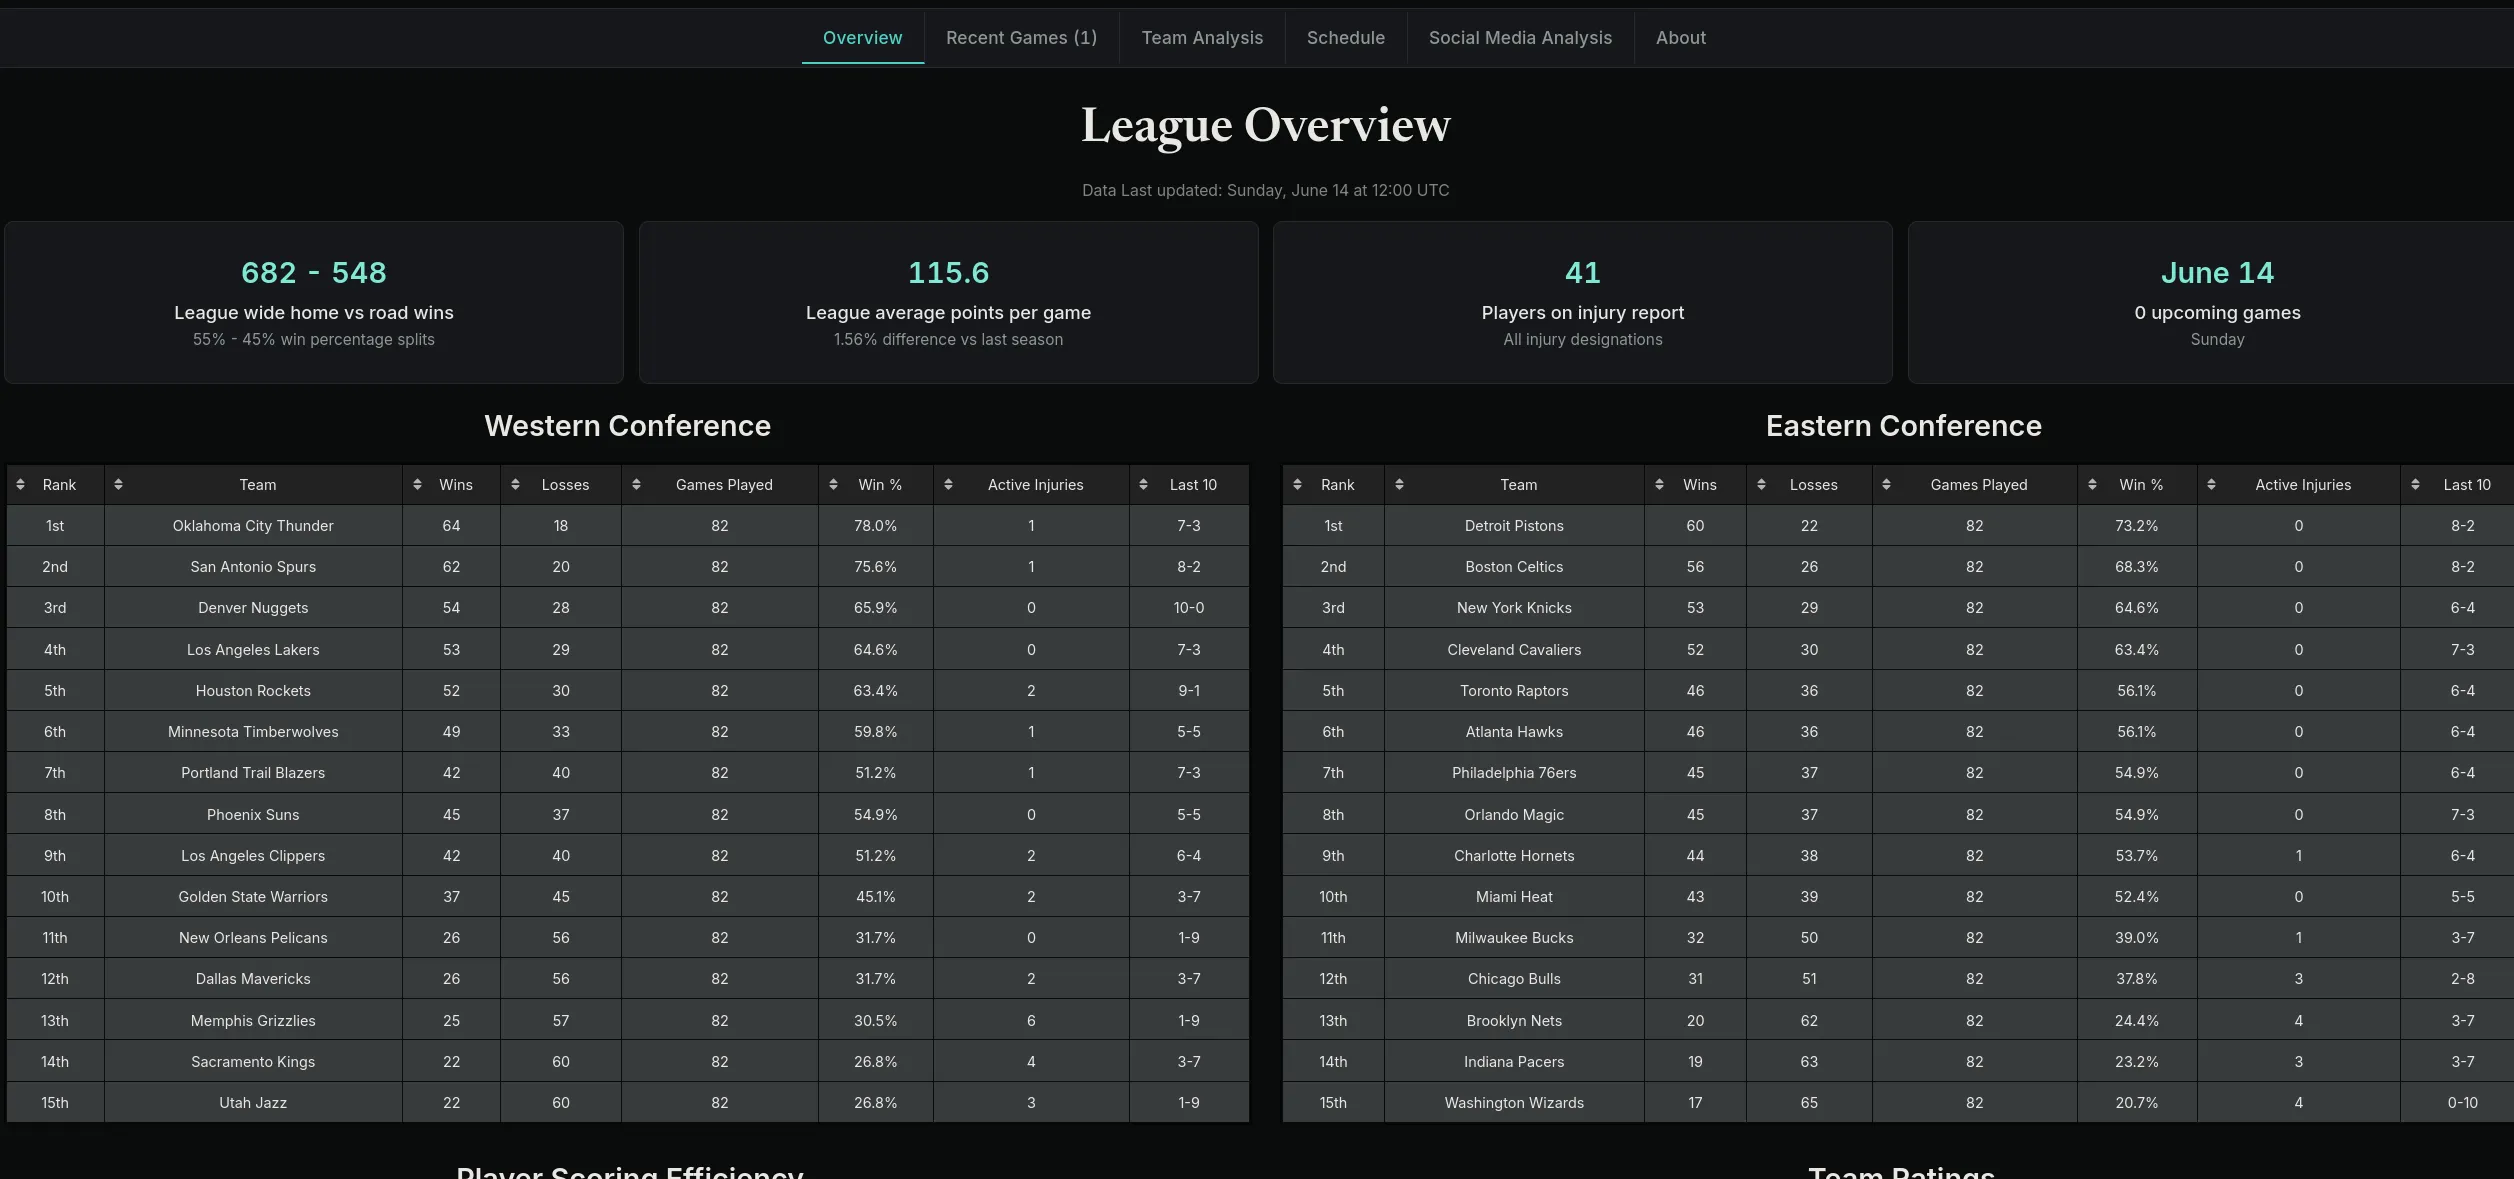Select Los Angeles Clippers cell
2514x1179 pixels.
pyautogui.click(x=253, y=856)
